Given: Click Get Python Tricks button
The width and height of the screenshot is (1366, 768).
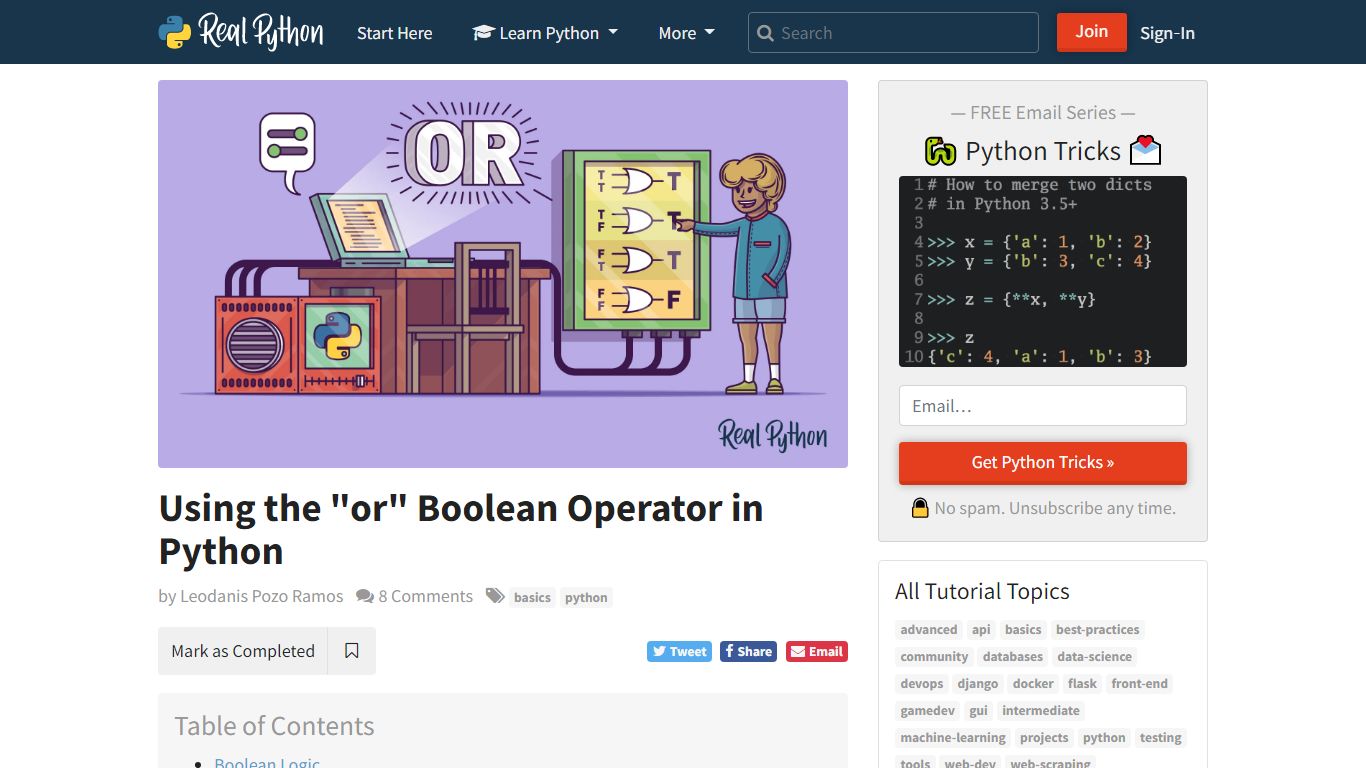Looking at the screenshot, I should 1043,463.
